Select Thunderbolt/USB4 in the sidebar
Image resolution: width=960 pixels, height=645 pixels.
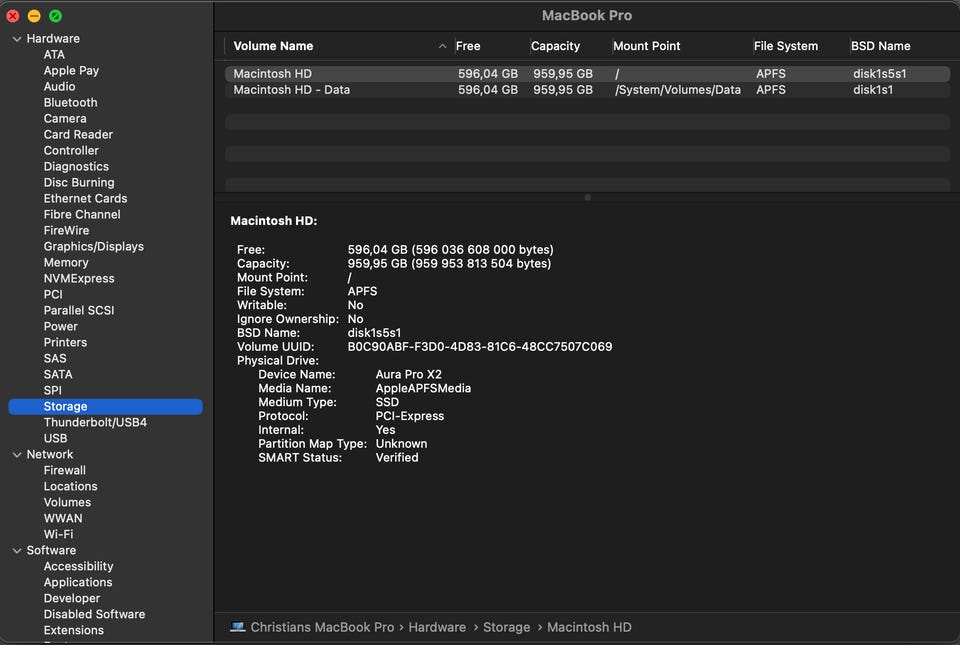pyautogui.click(x=95, y=422)
